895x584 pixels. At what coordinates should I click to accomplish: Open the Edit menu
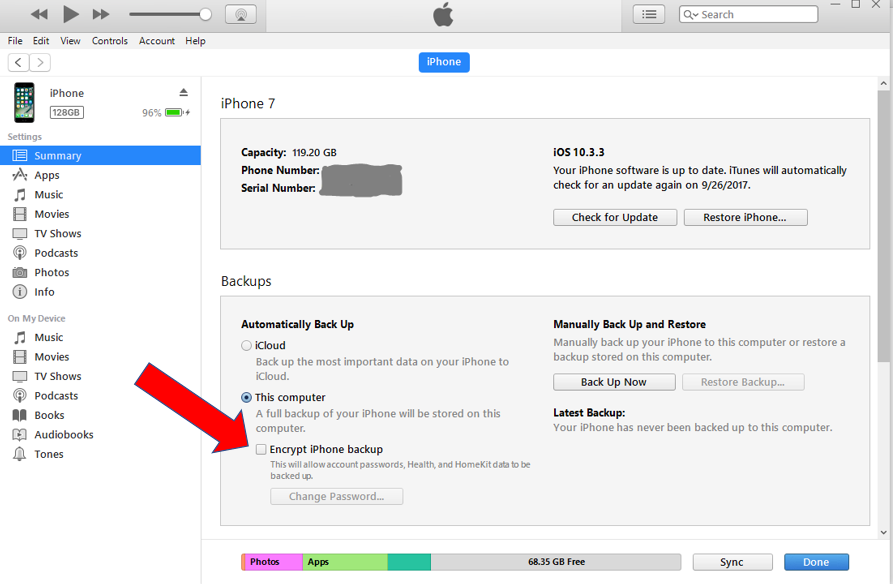click(x=41, y=41)
